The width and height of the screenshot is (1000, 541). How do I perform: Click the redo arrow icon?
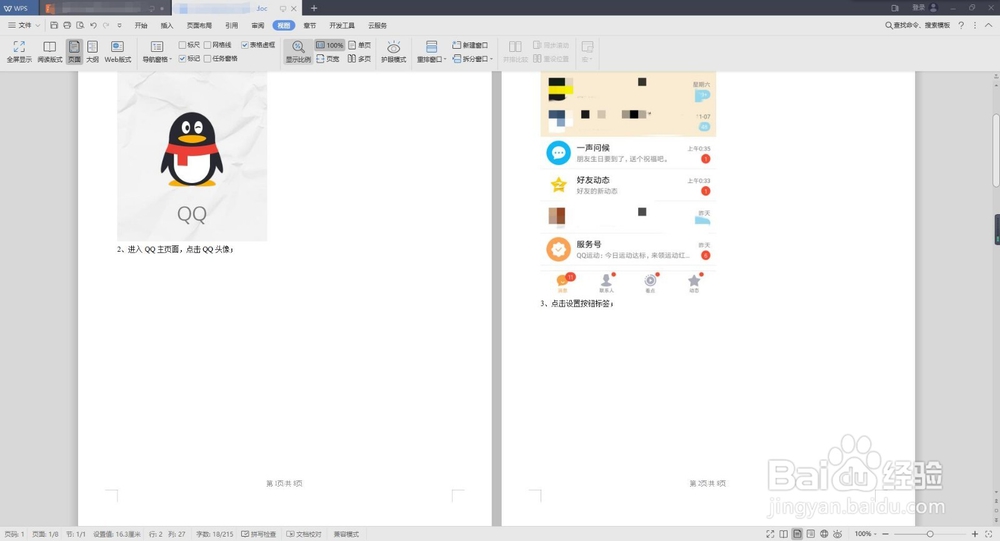pos(106,25)
